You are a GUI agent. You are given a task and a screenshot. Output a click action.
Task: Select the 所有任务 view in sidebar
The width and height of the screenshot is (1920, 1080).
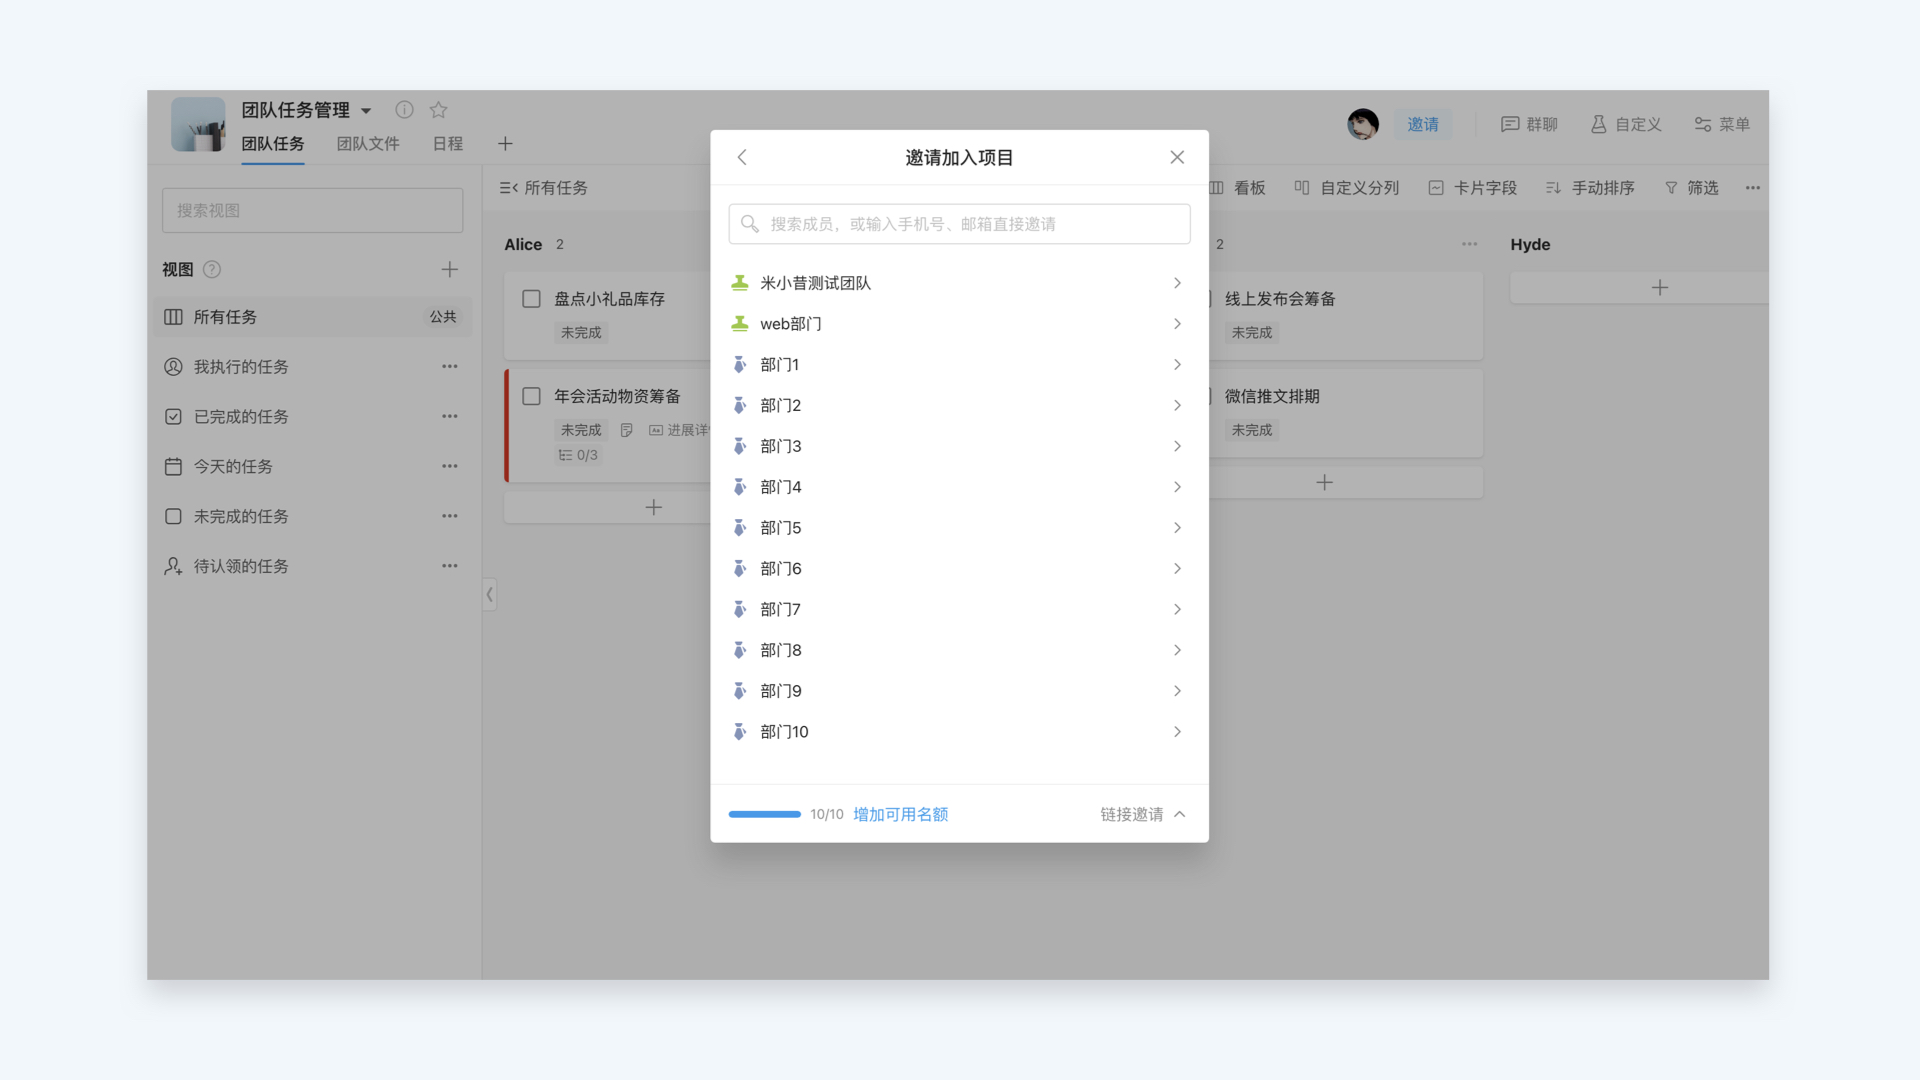[312, 317]
